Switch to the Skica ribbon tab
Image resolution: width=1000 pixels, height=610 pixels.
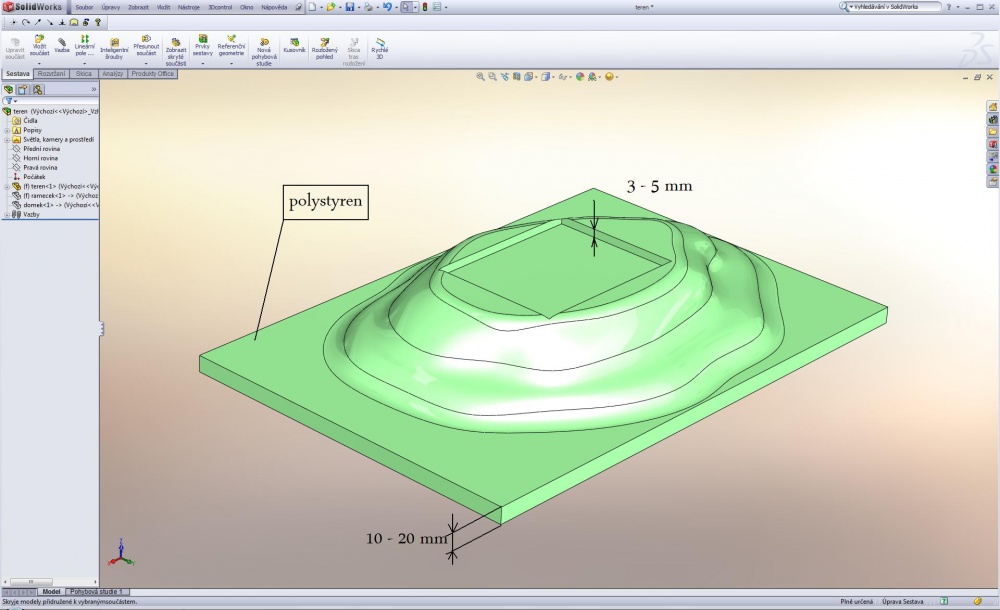(84, 74)
